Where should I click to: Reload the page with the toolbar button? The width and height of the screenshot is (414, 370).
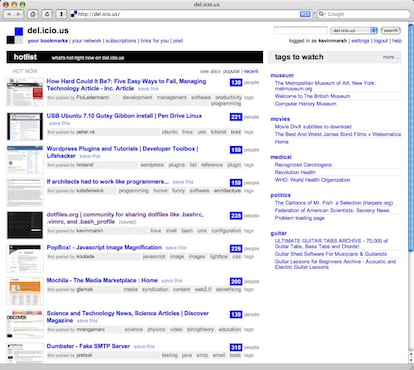47,14
